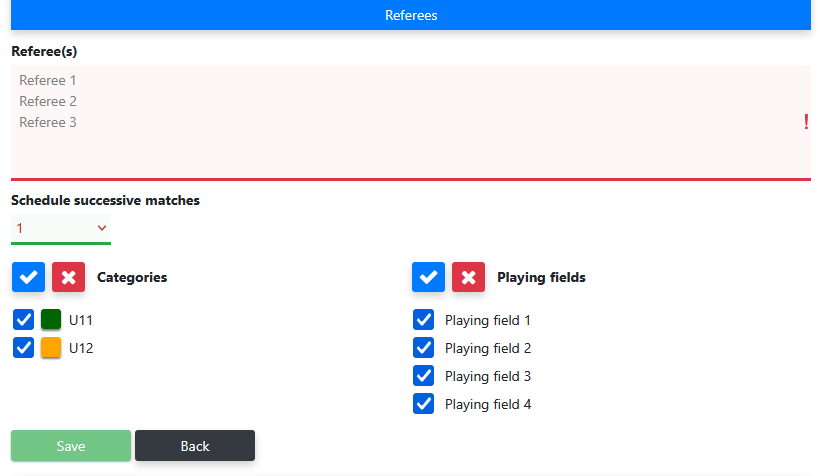Click the U11 label text

81,320
